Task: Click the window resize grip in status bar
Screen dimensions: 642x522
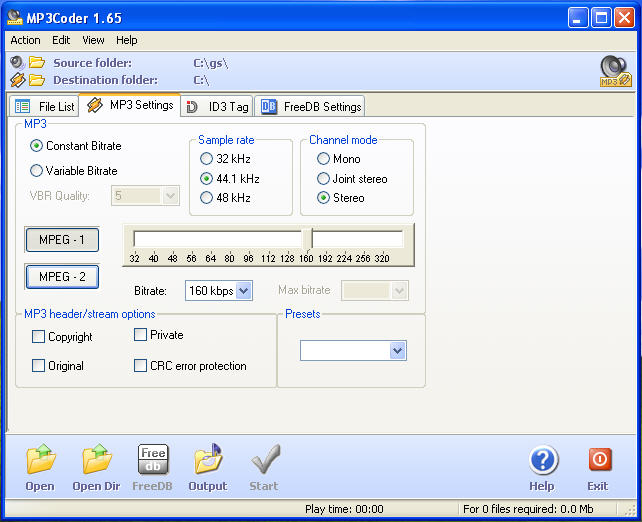Action: click(x=630, y=510)
